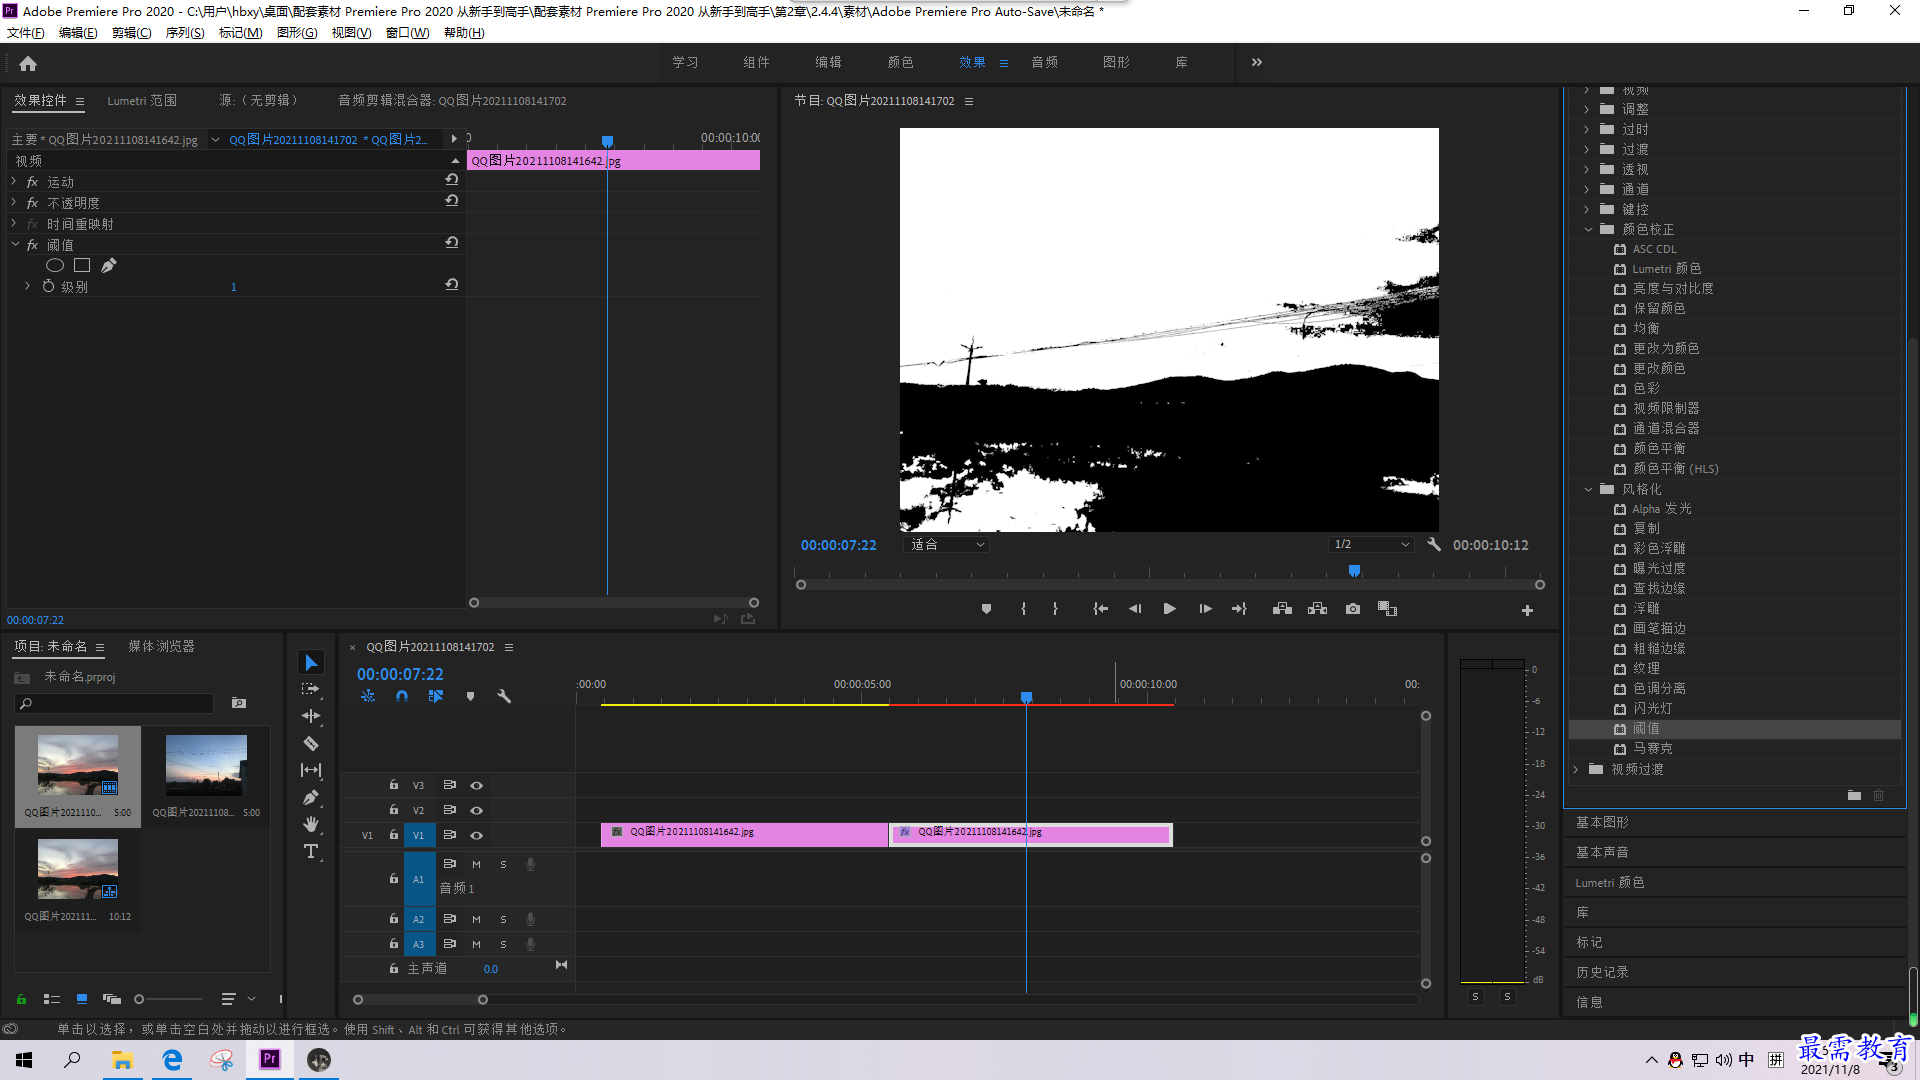
Task: Select the Ripple Edit tool
Action: point(311,716)
